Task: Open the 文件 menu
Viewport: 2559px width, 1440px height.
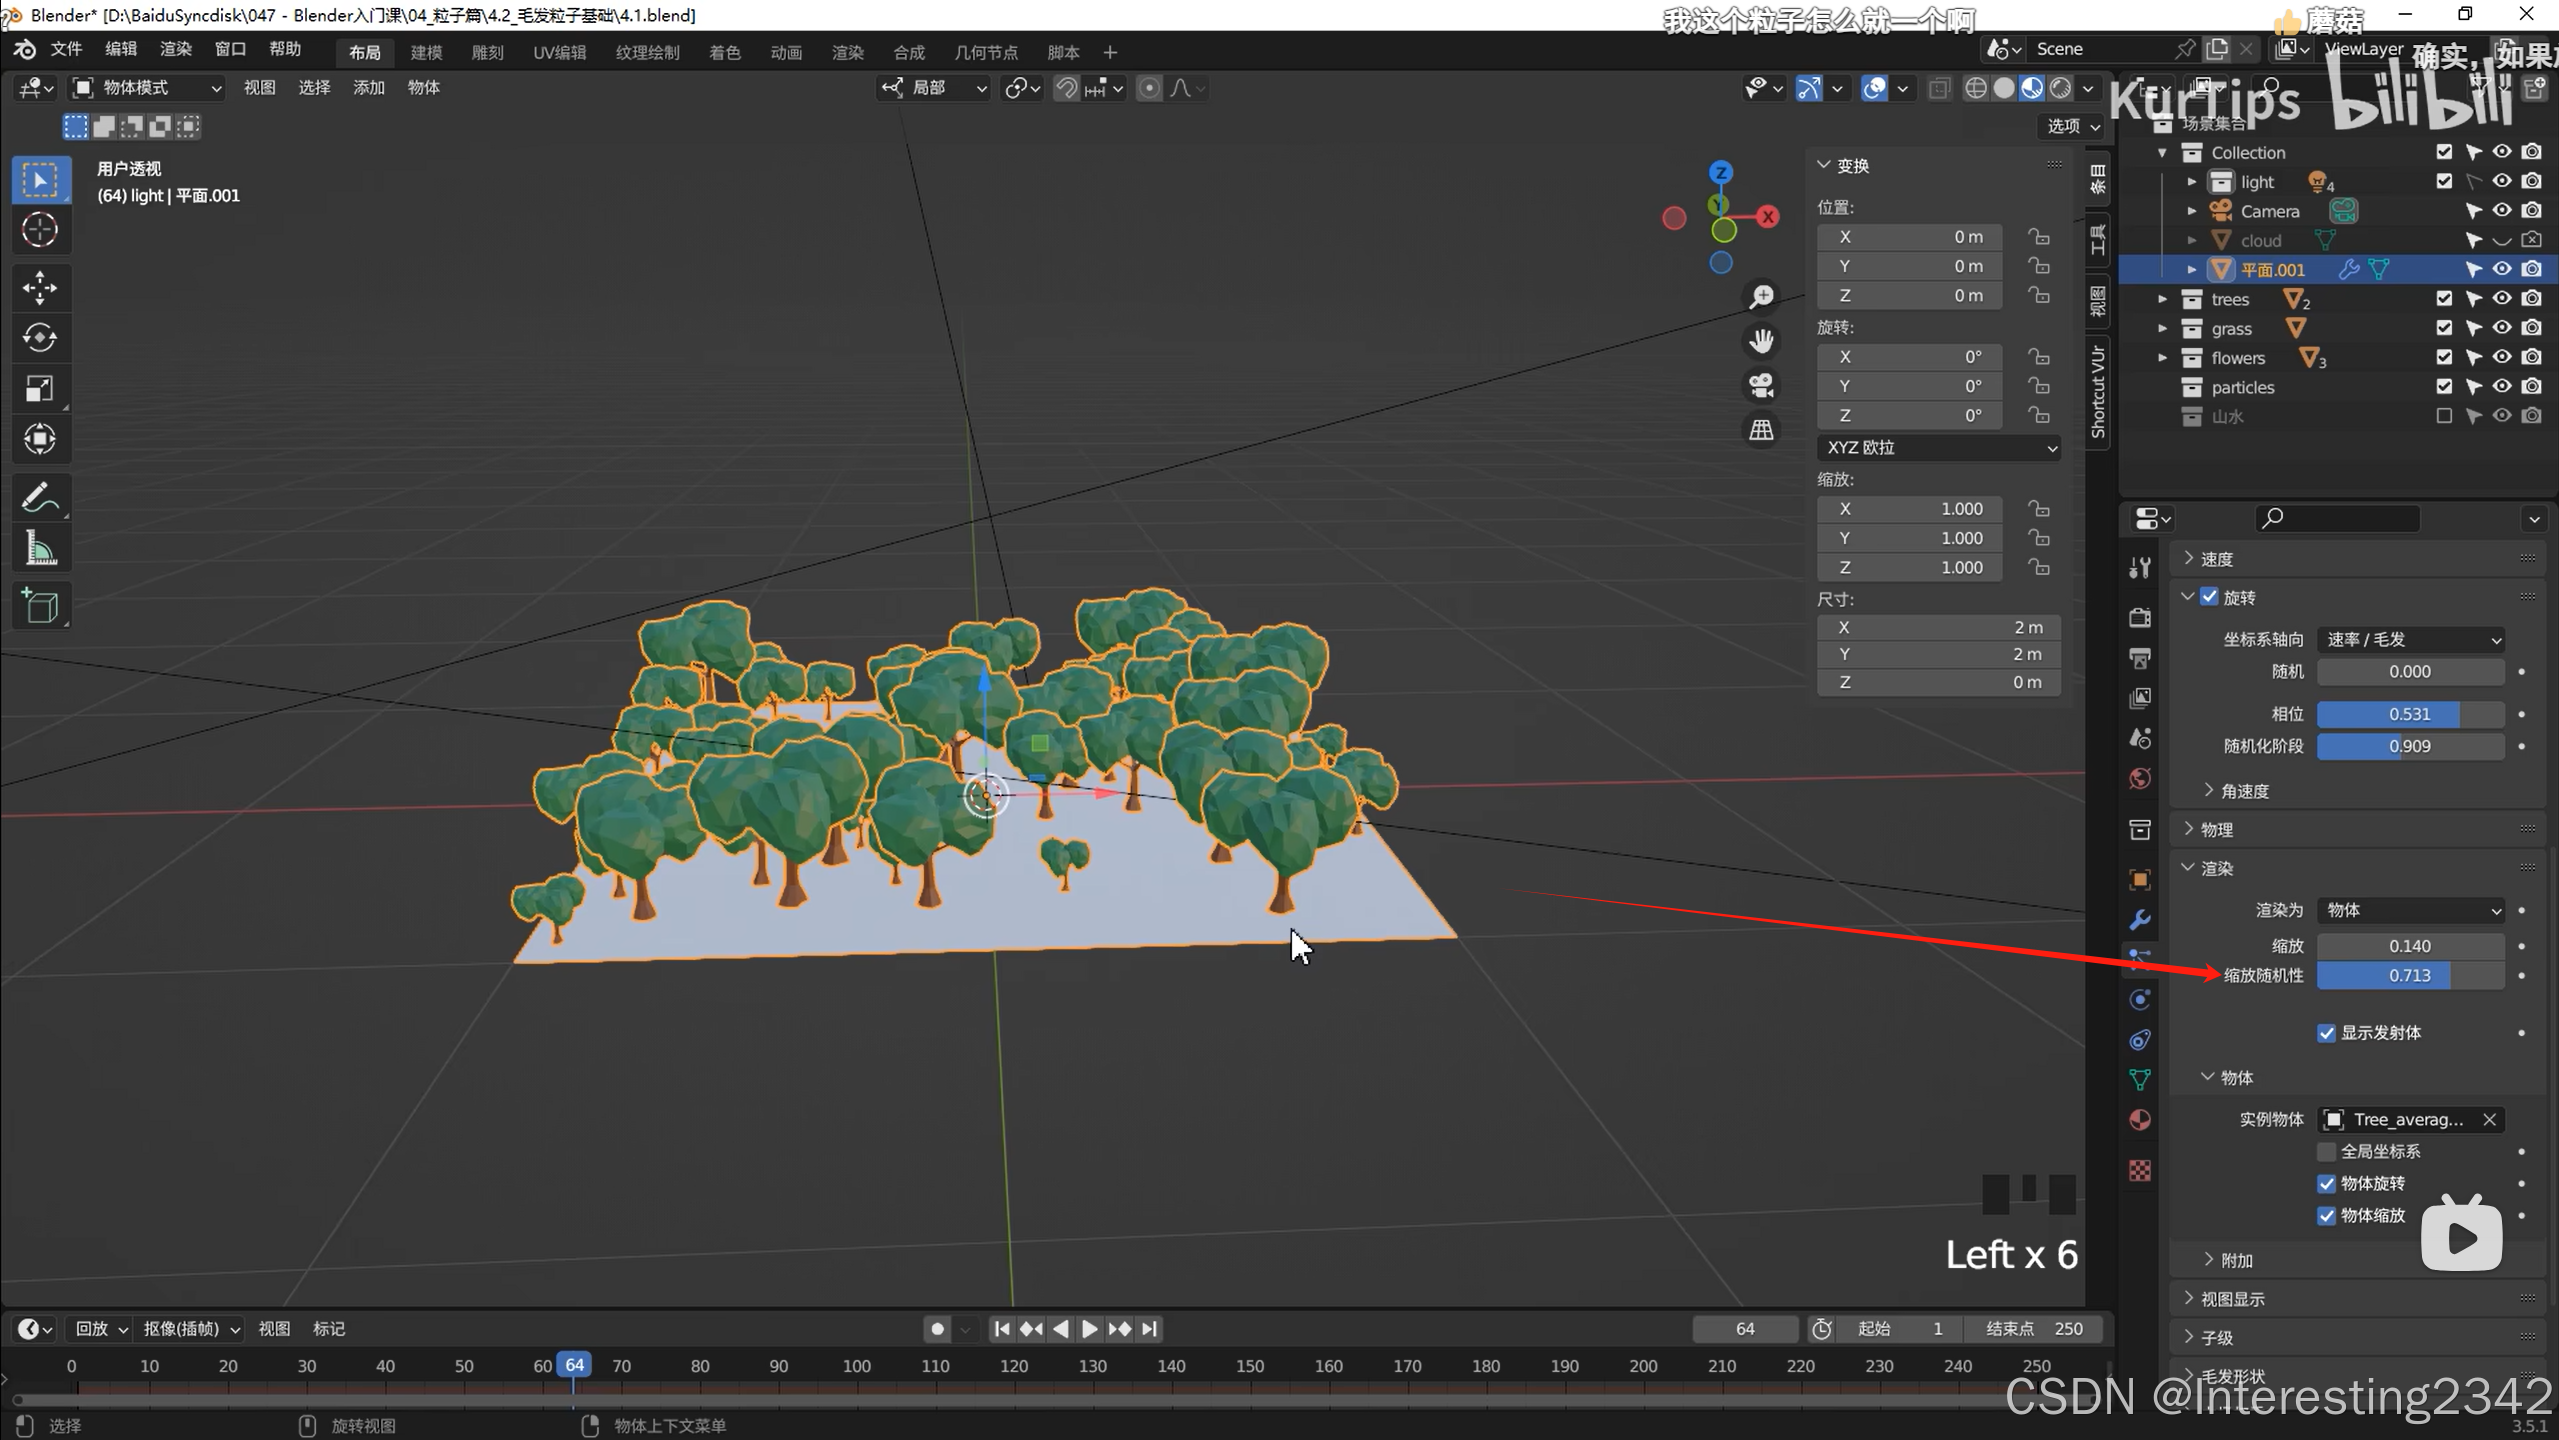Action: pyautogui.click(x=66, y=49)
